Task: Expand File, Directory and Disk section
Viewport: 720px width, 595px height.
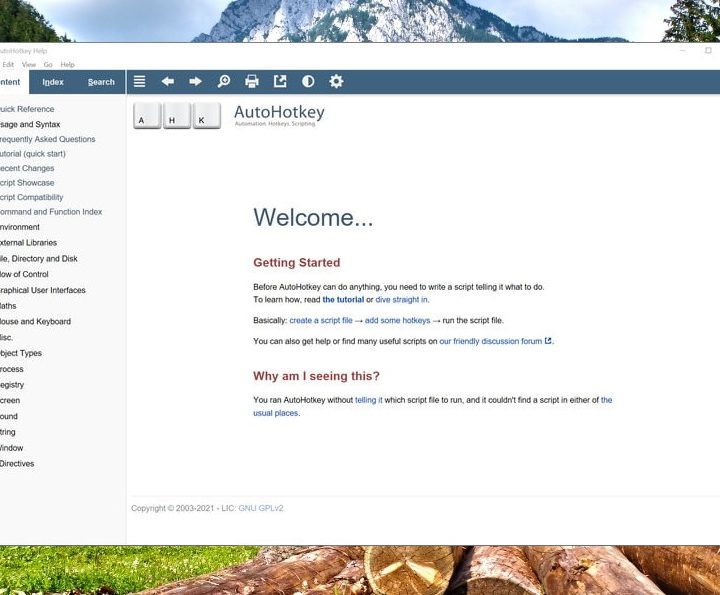Action: pos(39,259)
